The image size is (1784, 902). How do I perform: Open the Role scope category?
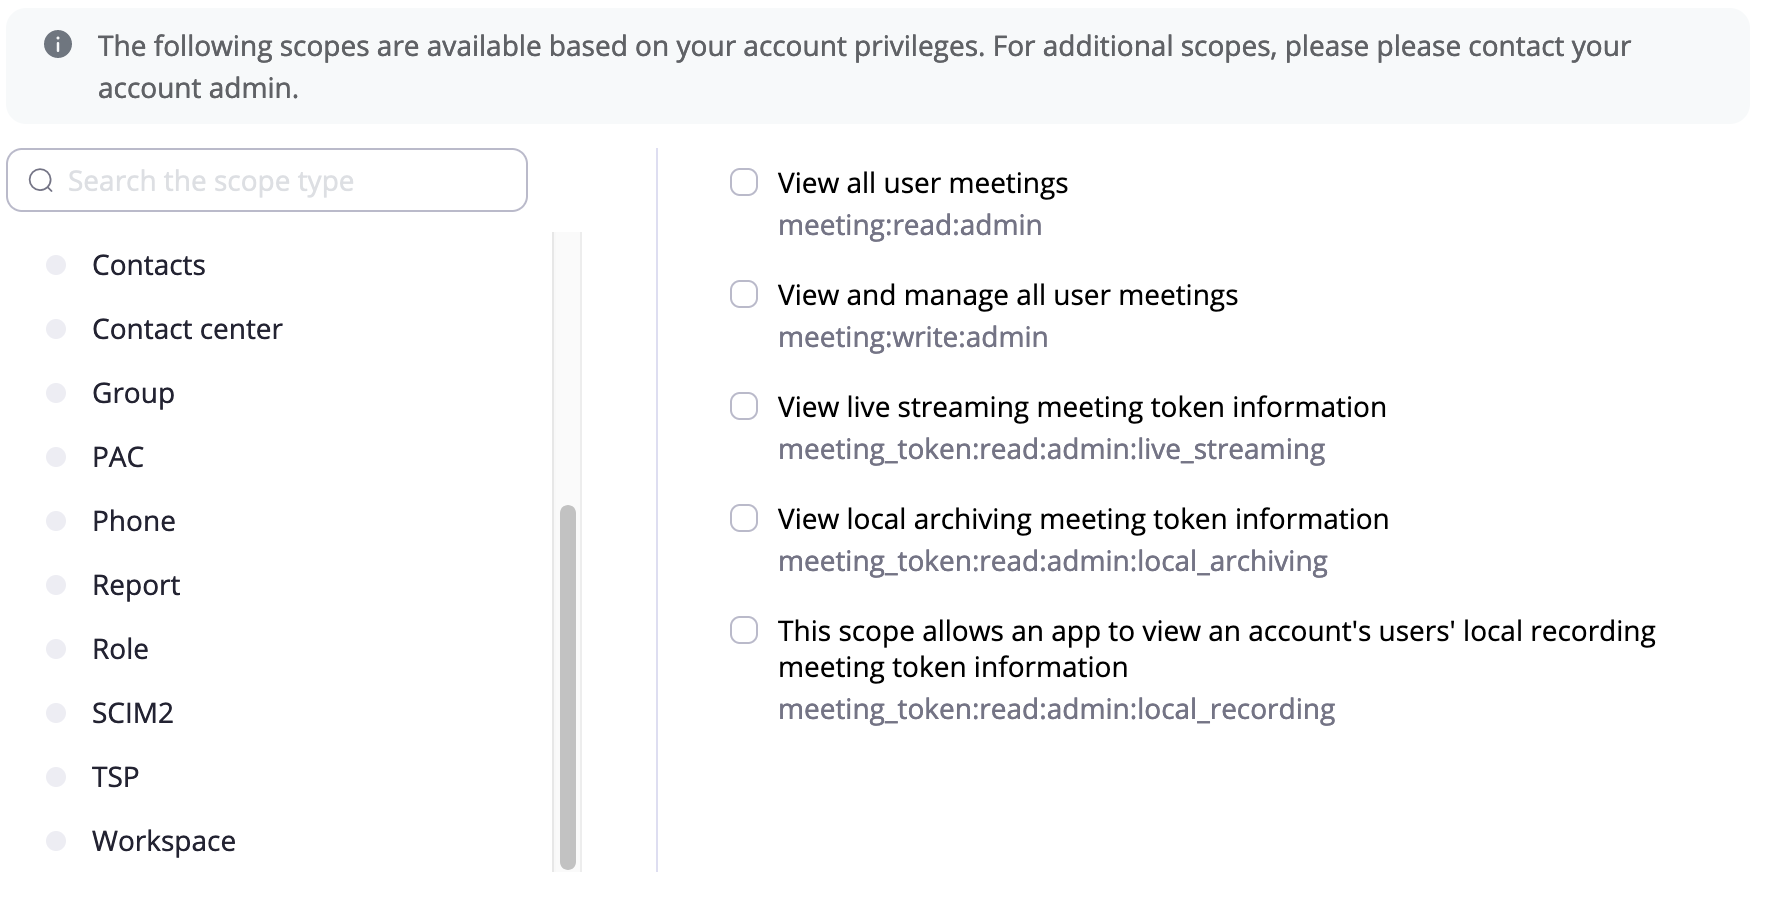120,649
